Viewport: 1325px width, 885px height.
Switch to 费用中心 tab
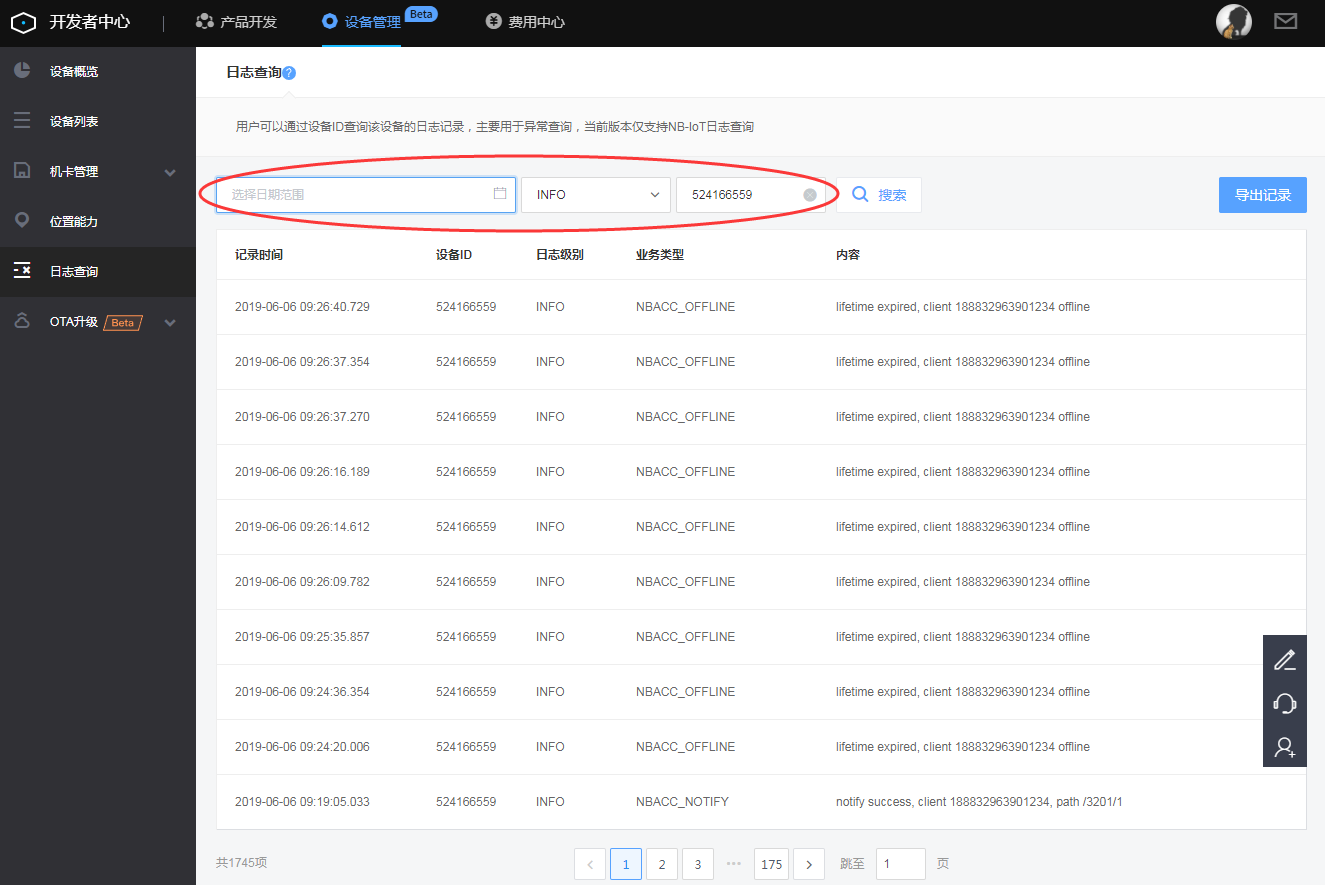pyautogui.click(x=525, y=21)
